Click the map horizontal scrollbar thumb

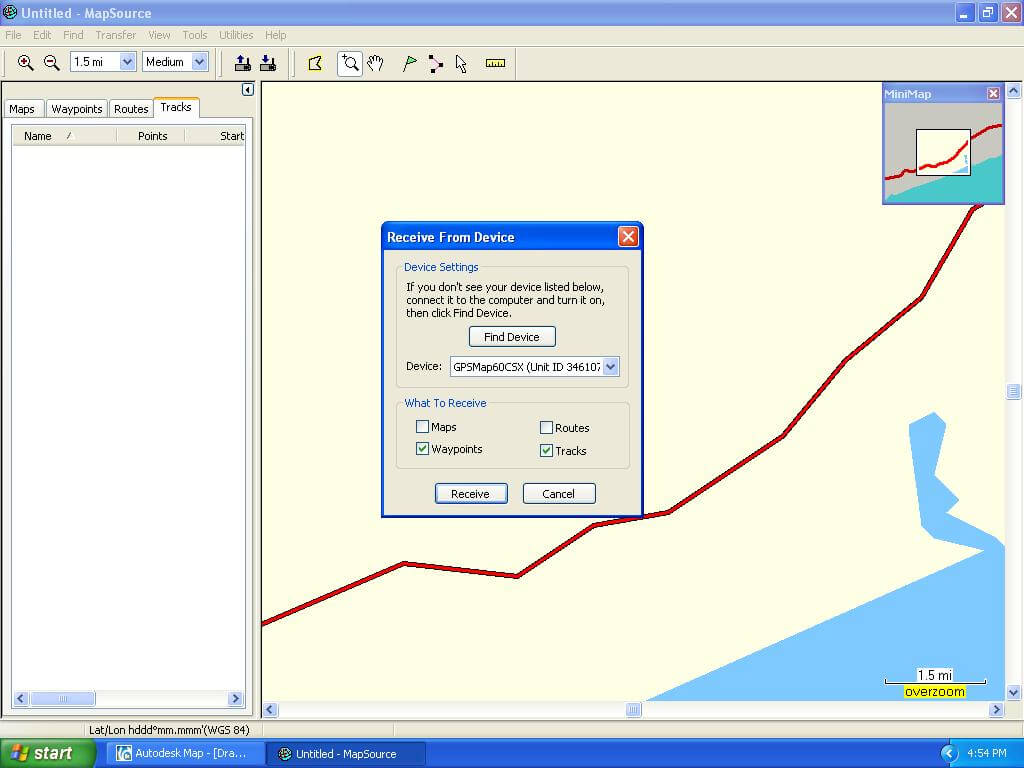(633, 709)
